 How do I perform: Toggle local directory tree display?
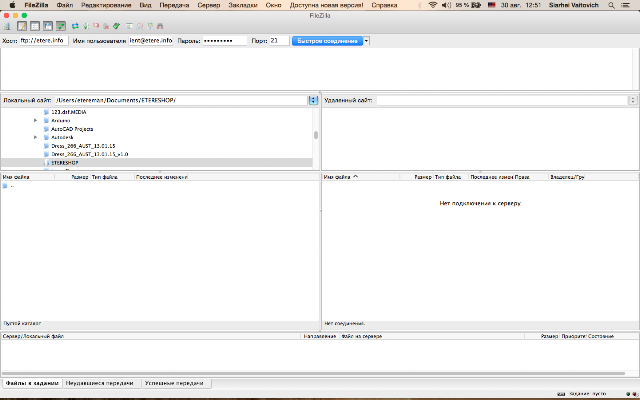coord(35,26)
